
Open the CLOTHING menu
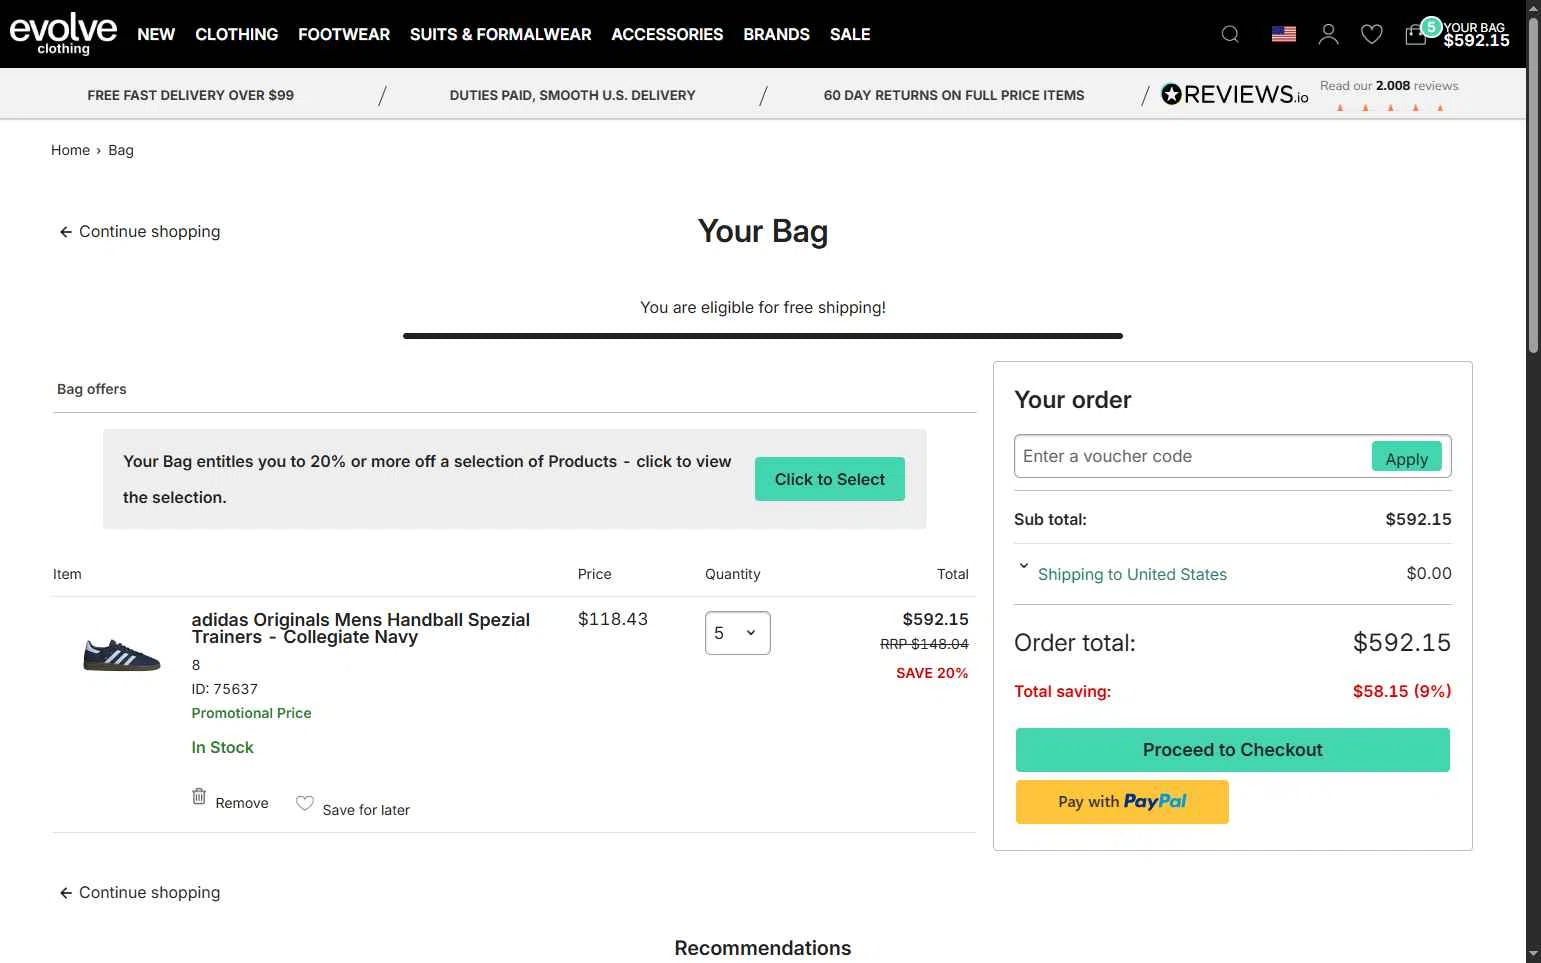(x=237, y=34)
